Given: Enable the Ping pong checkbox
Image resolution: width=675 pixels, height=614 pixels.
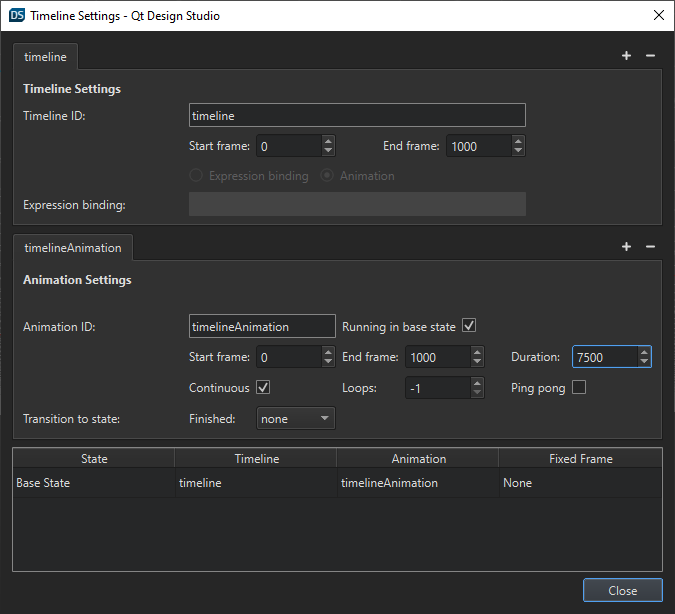Looking at the screenshot, I should coord(578,387).
